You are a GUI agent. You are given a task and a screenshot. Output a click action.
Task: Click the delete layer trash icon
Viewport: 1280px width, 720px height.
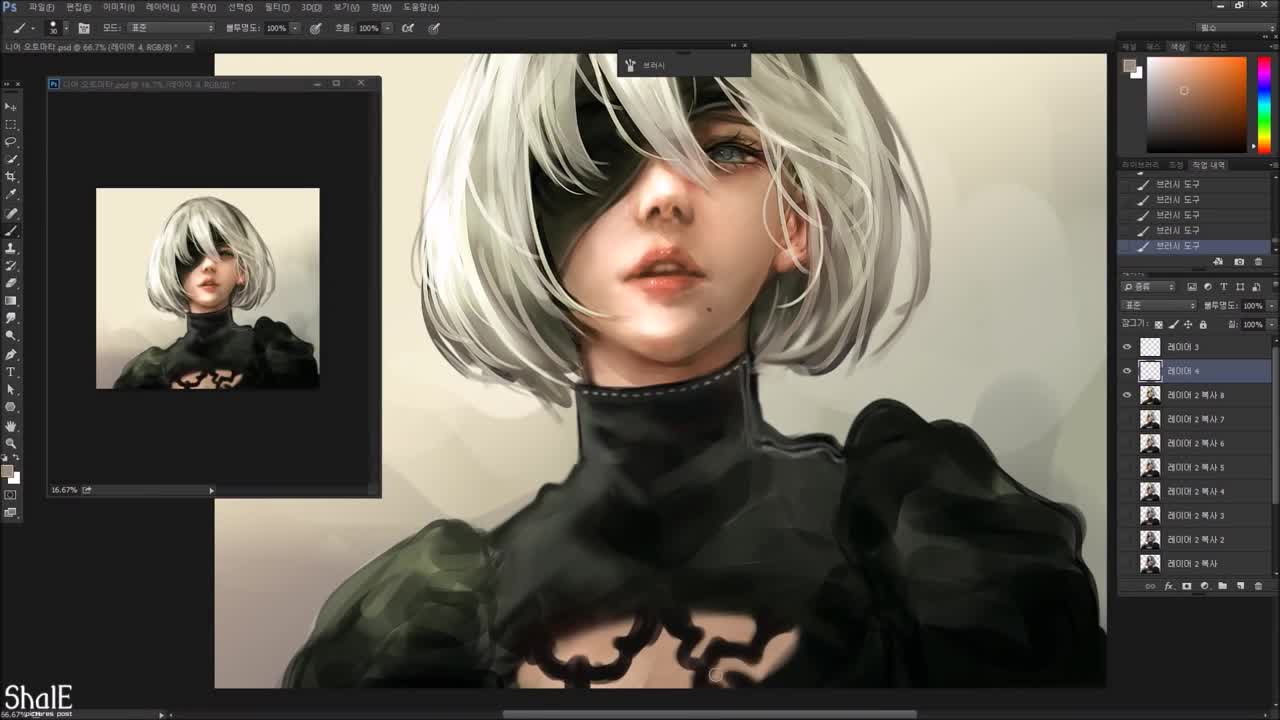[1257, 587]
